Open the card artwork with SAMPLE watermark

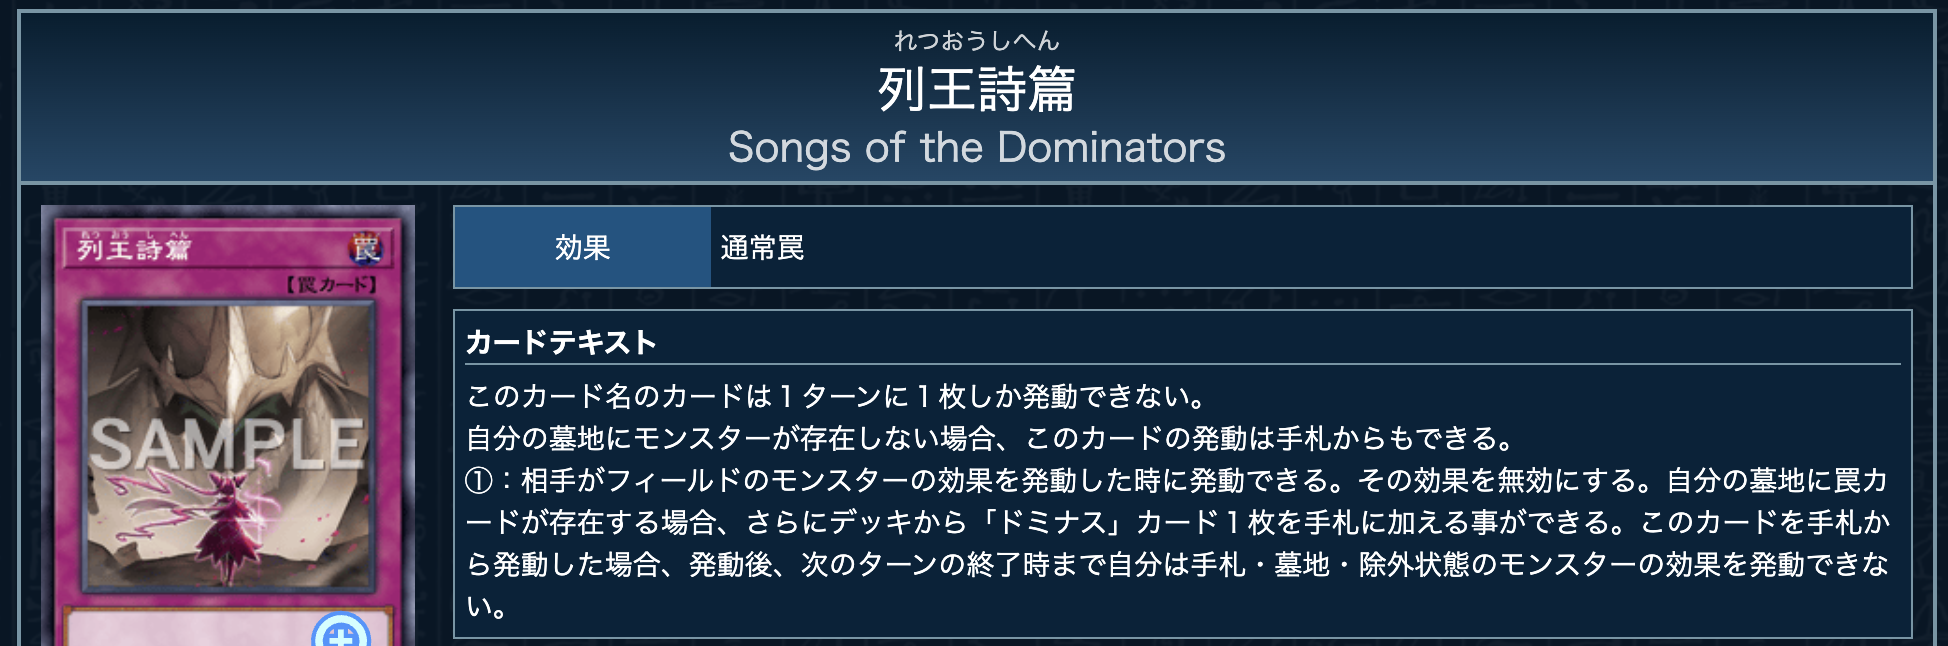click(x=229, y=446)
